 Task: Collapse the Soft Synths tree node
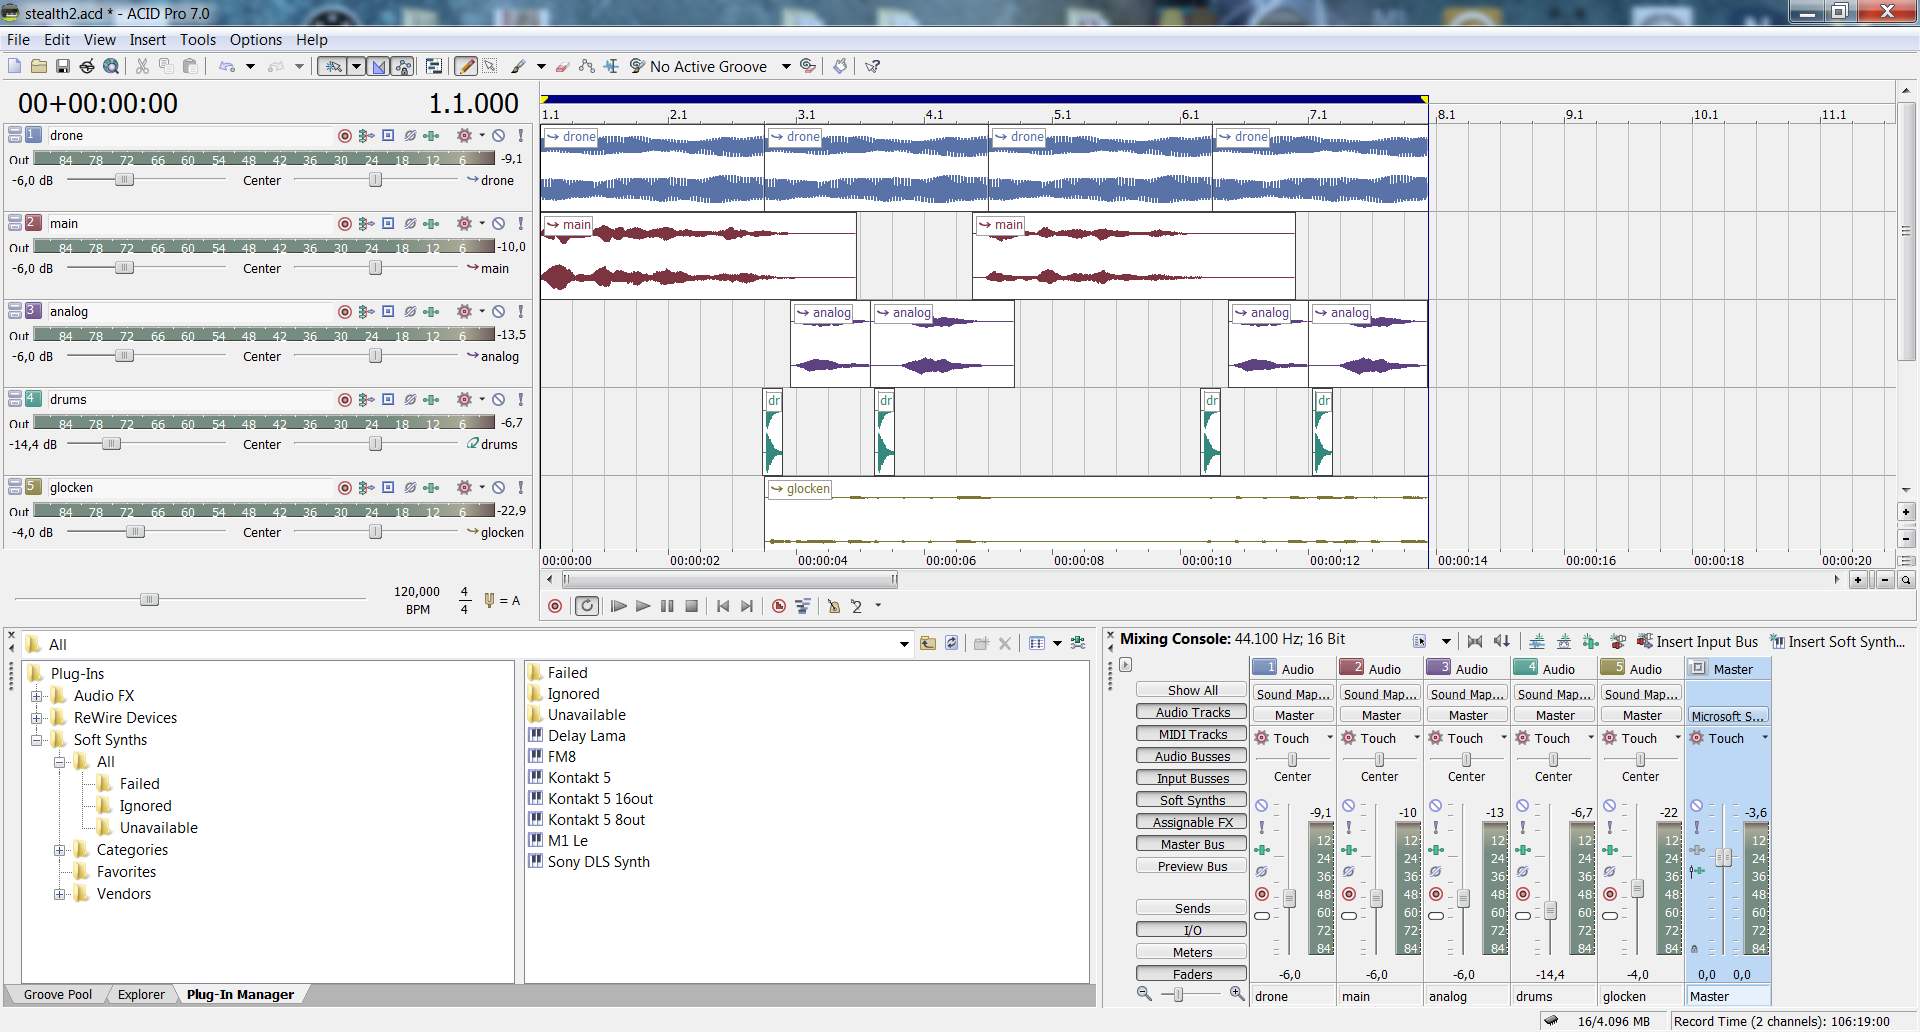(36, 740)
